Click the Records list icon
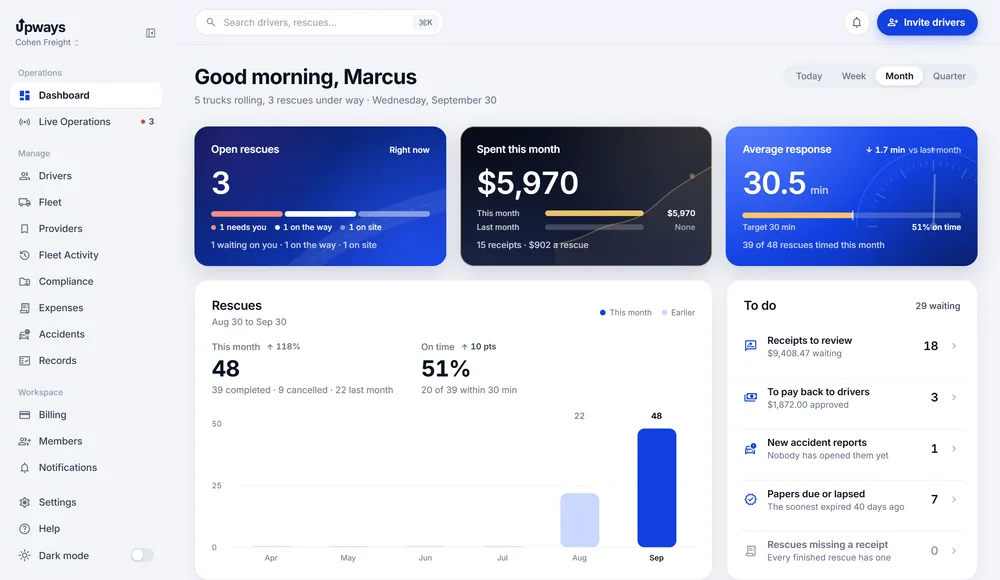Screen dimensions: 1000x580 [25, 361]
